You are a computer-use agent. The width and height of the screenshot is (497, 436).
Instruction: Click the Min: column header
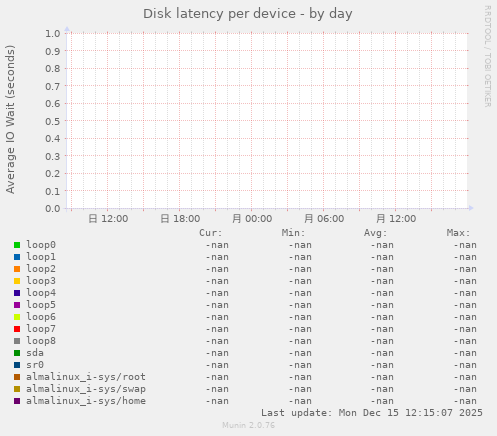pyautogui.click(x=293, y=233)
